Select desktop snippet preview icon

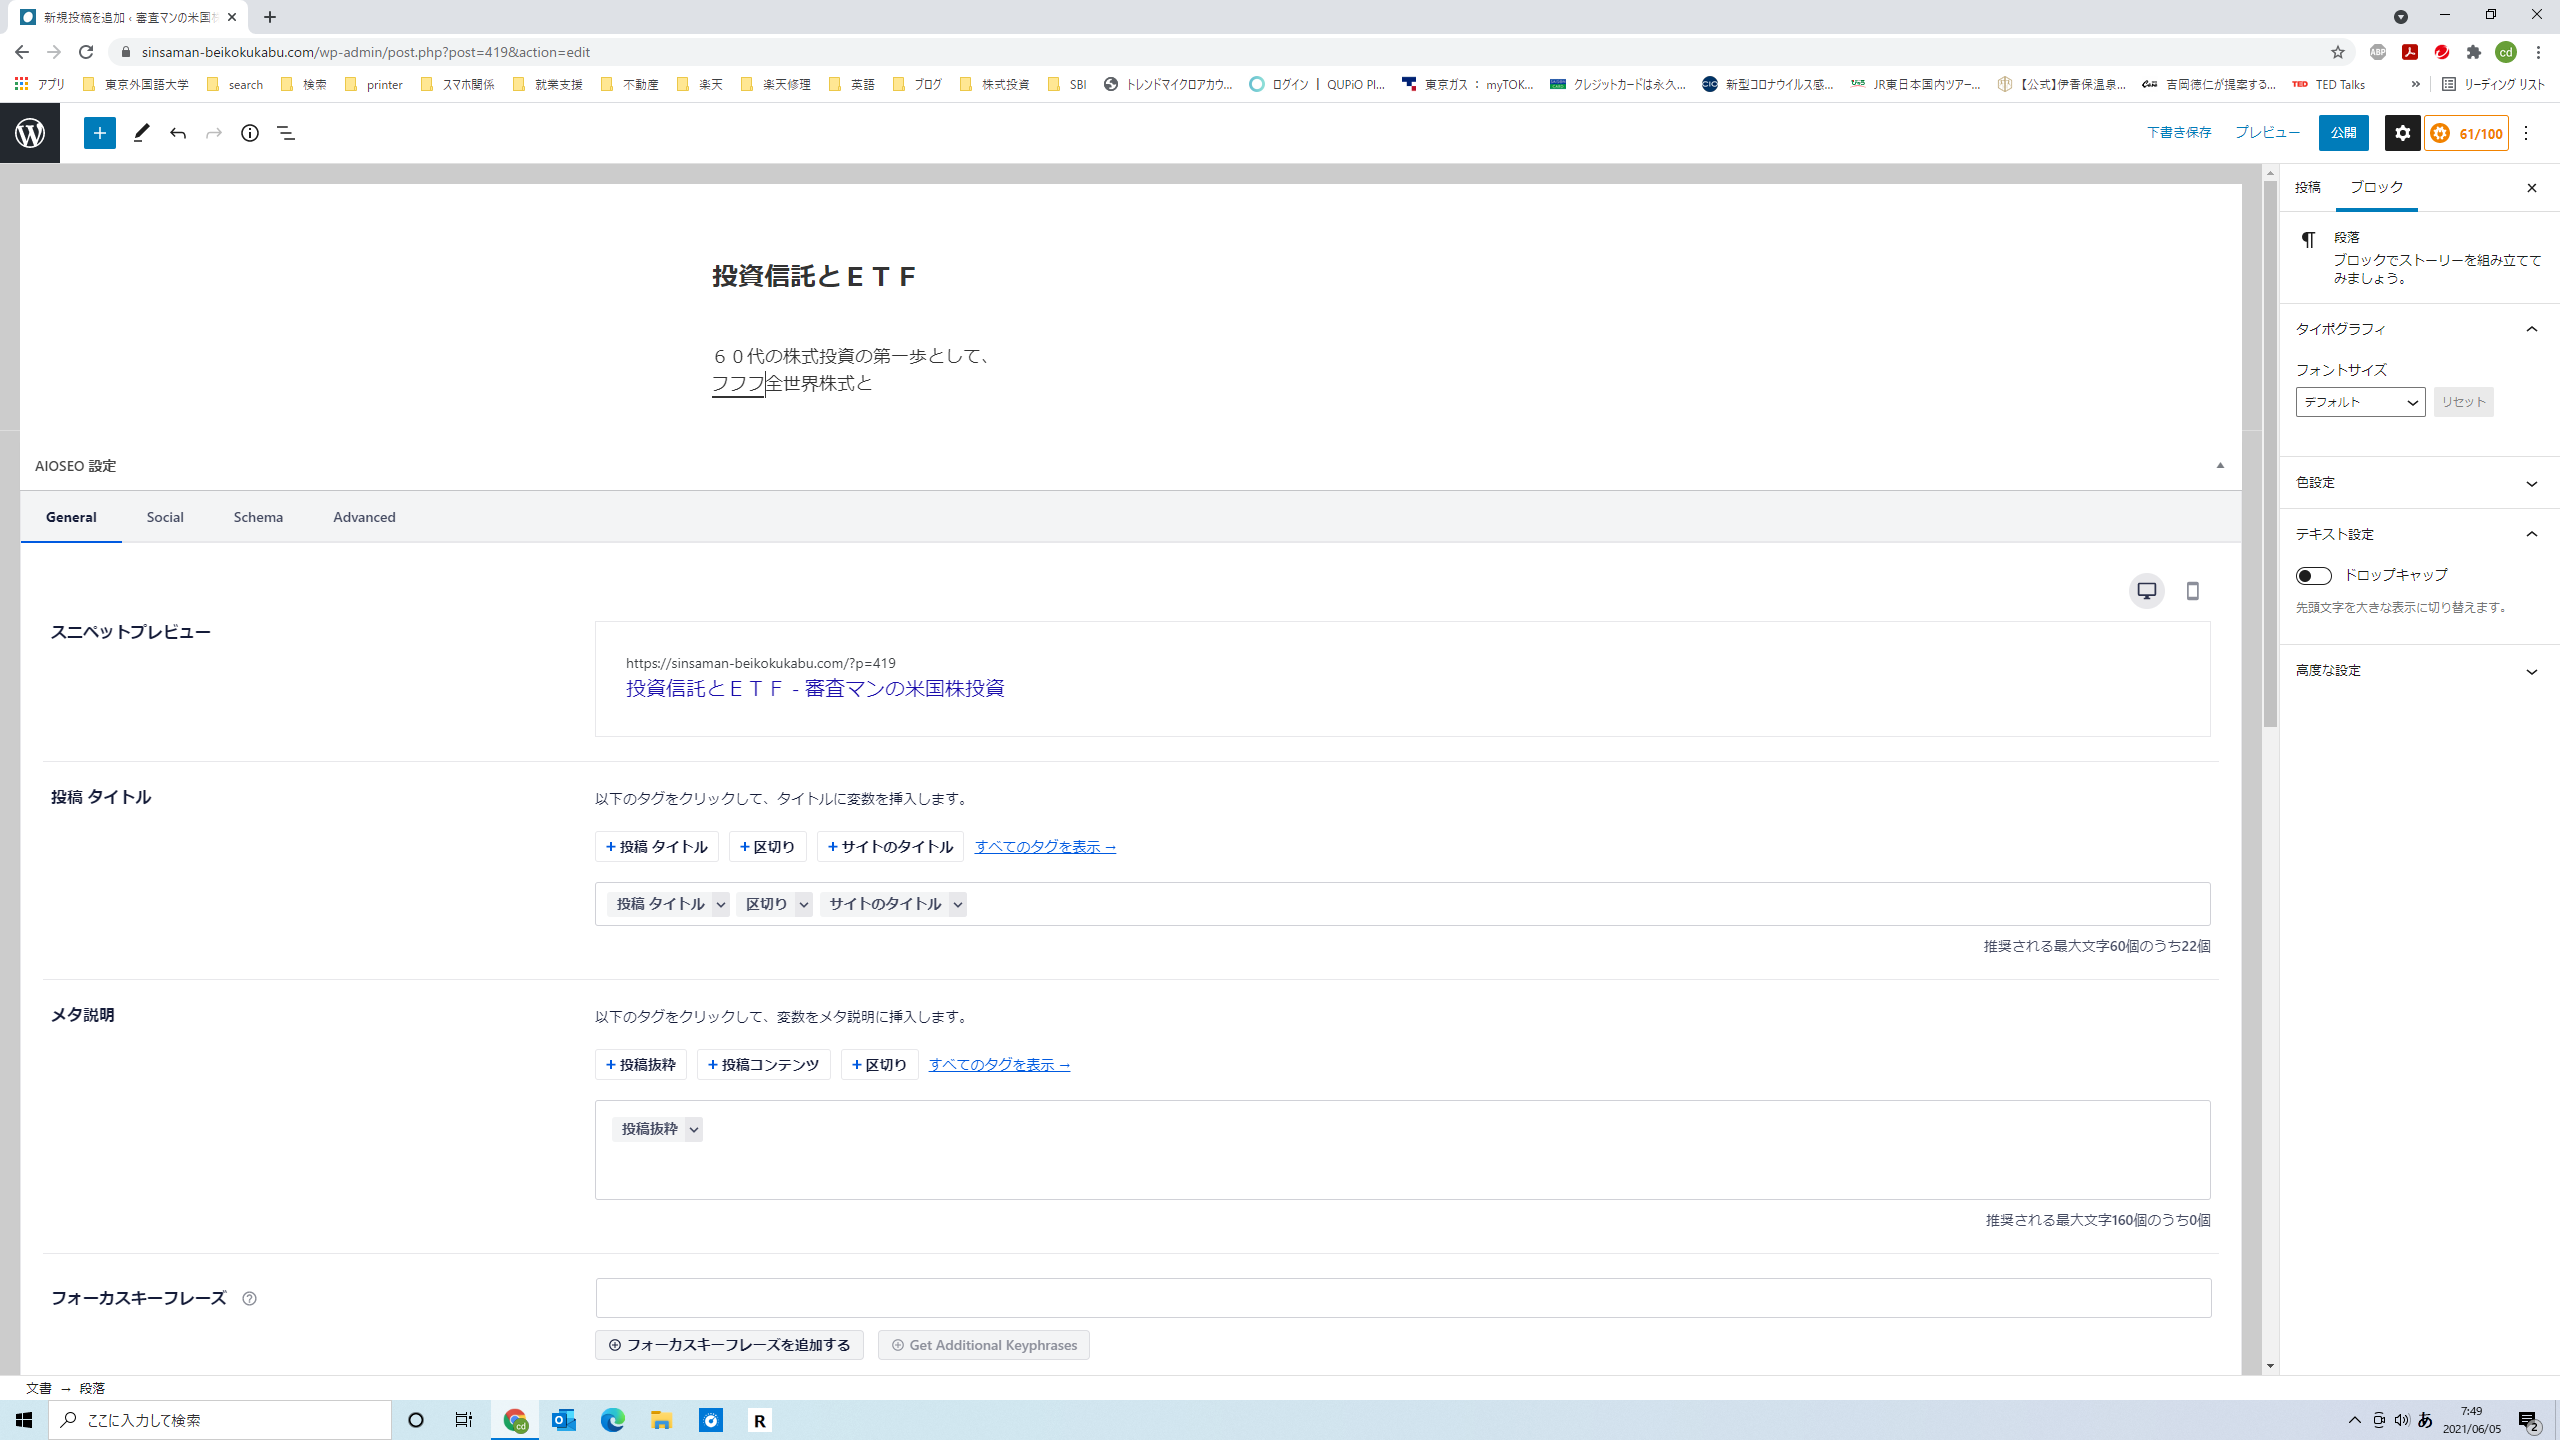[x=2146, y=591]
